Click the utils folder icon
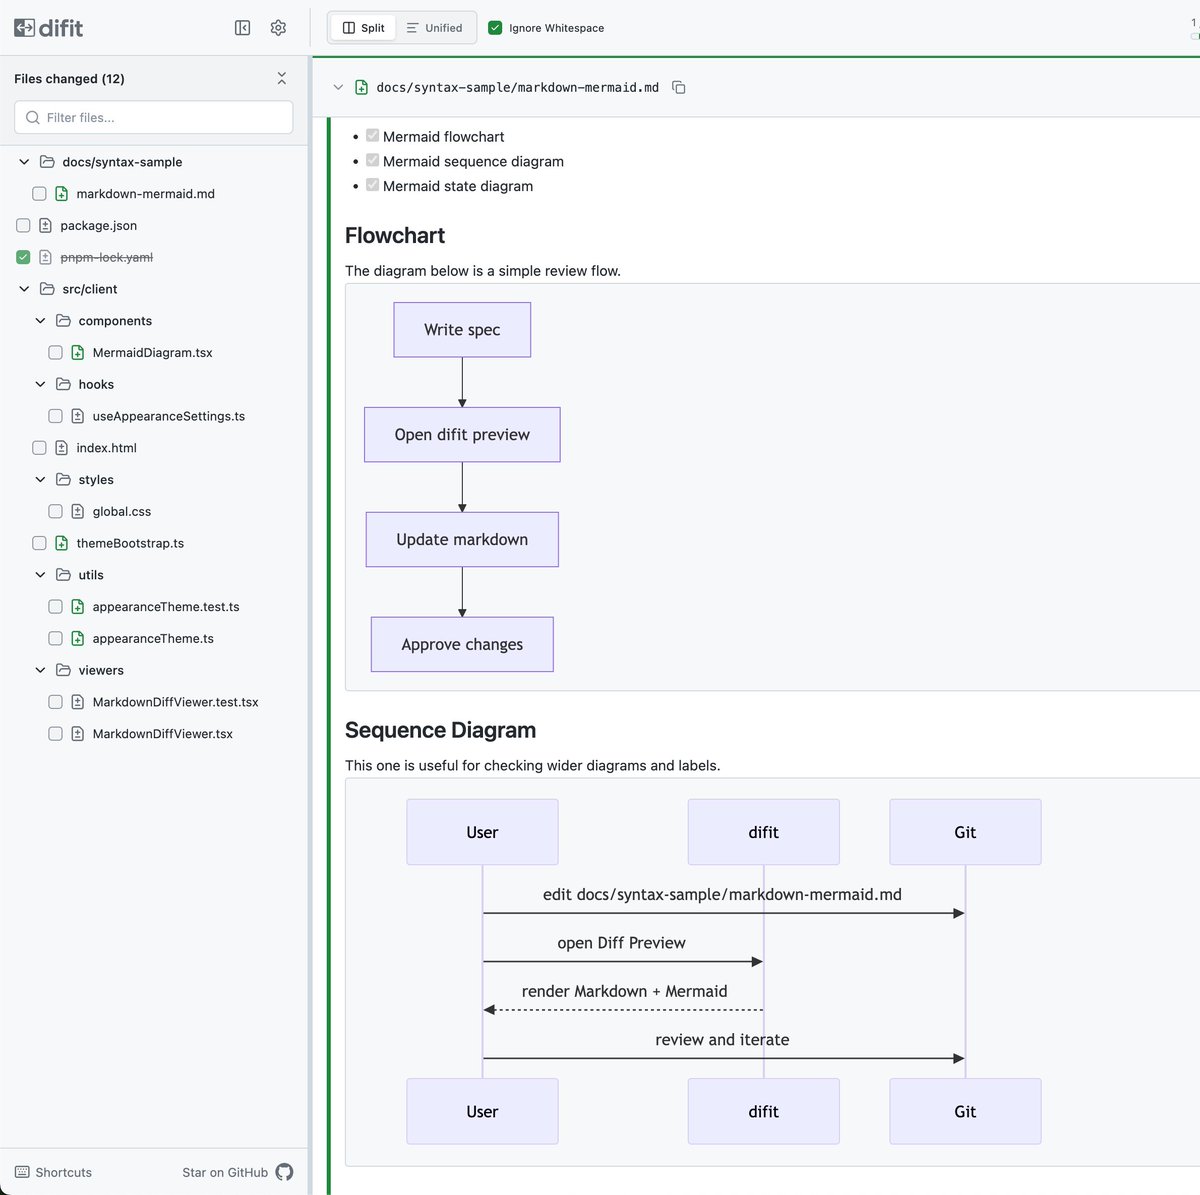The height and width of the screenshot is (1195, 1200). pyautogui.click(x=63, y=575)
